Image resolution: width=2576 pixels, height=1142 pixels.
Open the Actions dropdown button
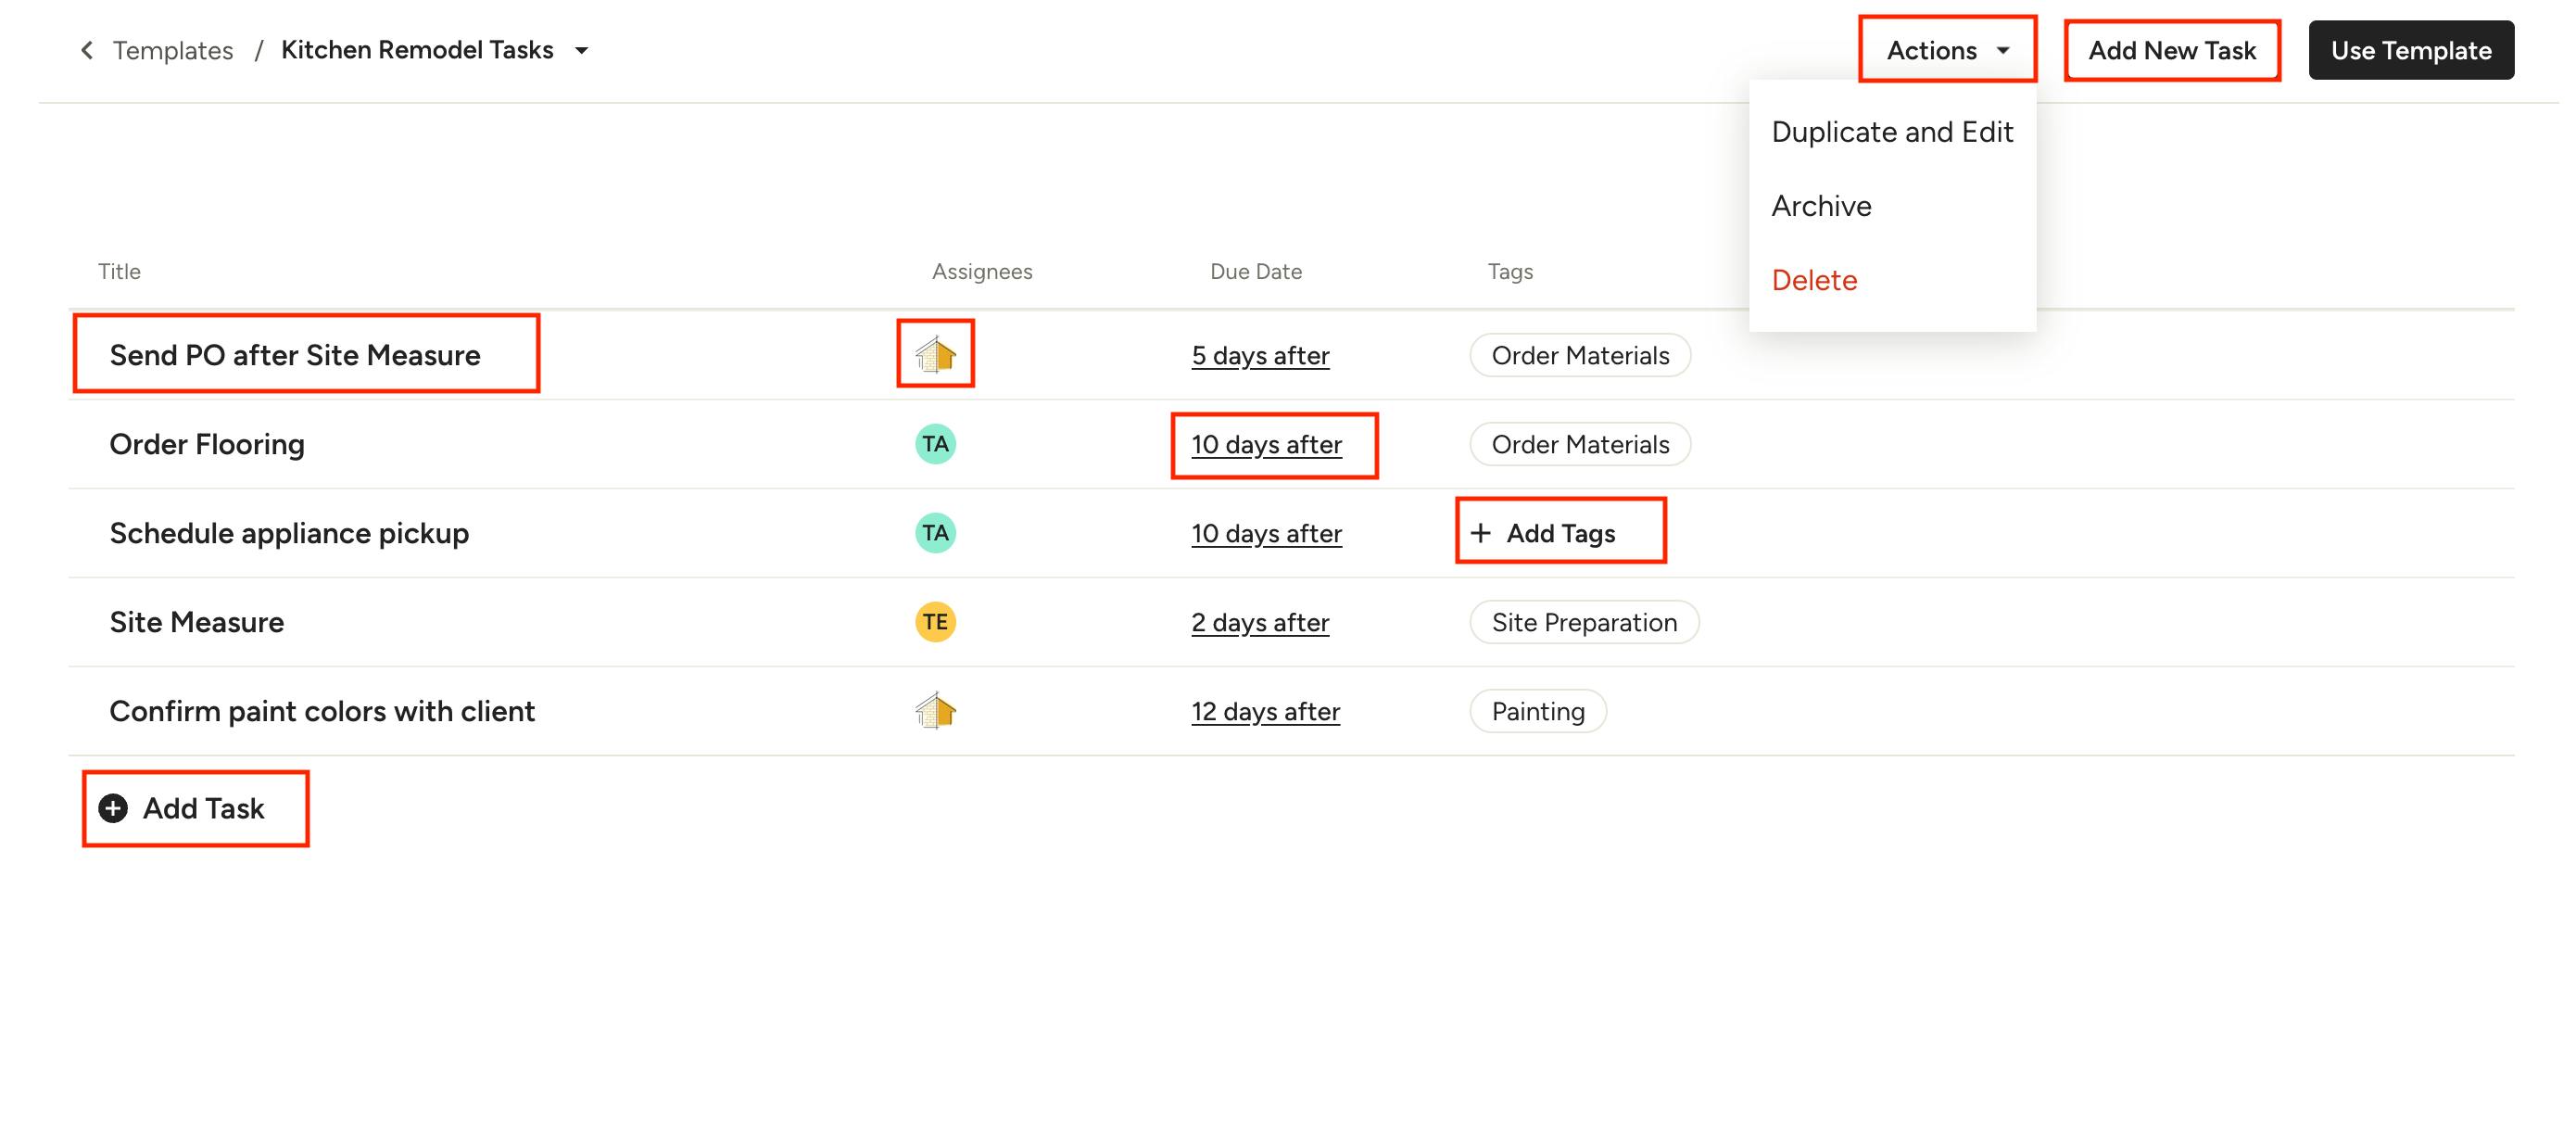pyautogui.click(x=1947, y=50)
